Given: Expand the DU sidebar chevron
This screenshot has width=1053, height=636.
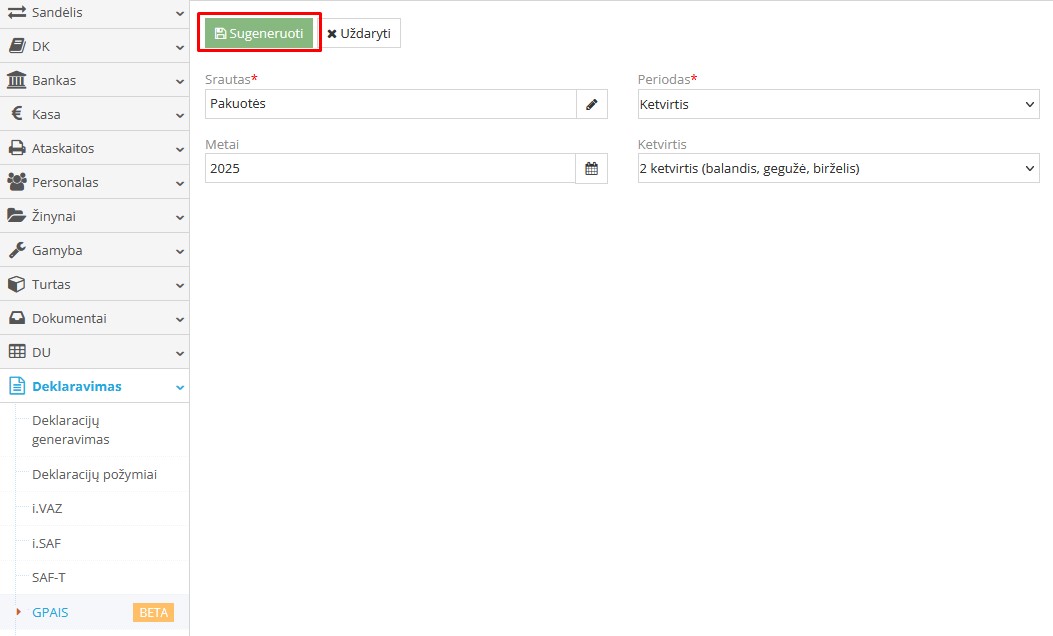Looking at the screenshot, I should 179,353.
